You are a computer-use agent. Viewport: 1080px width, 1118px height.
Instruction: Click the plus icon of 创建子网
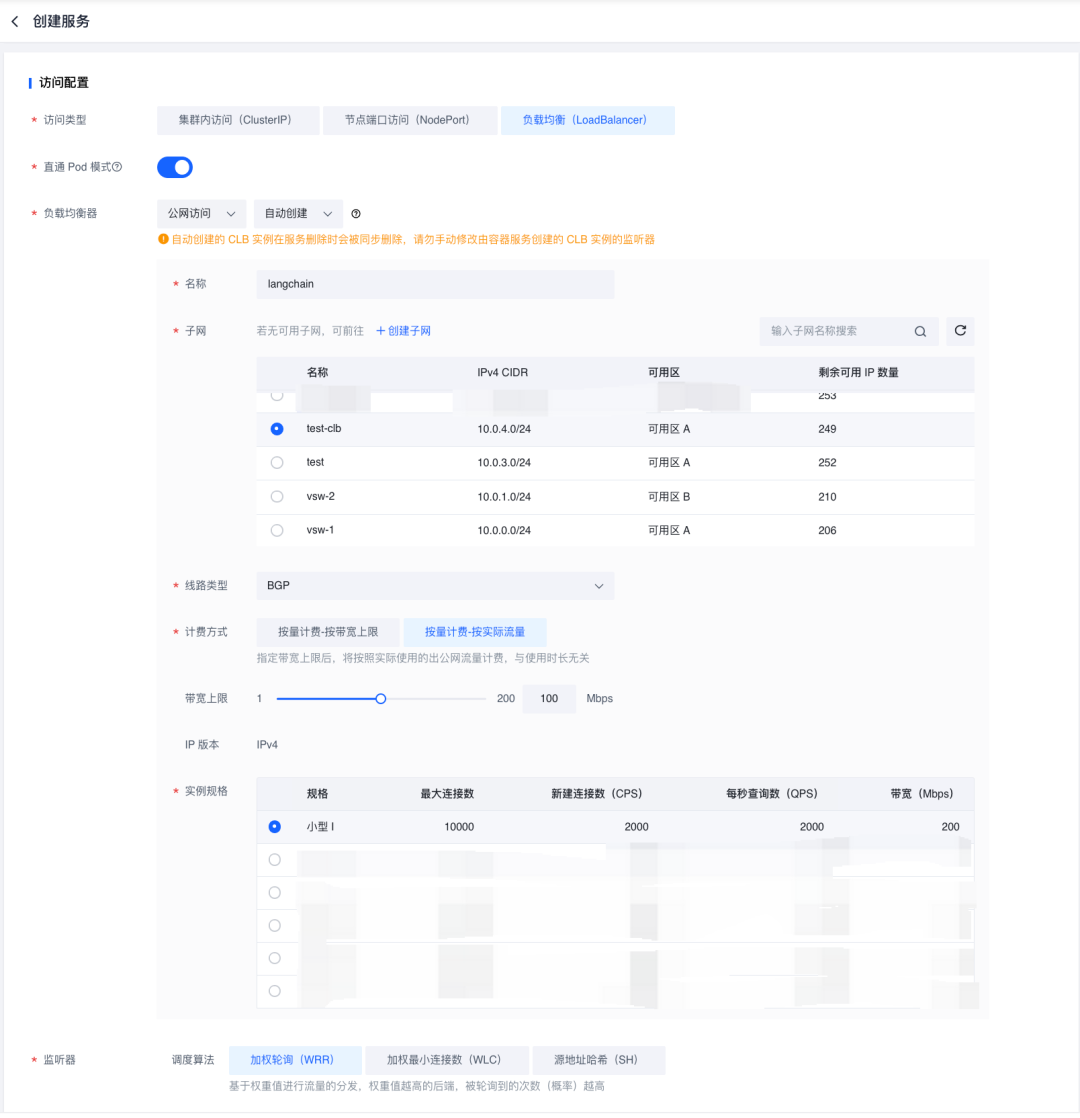[381, 331]
